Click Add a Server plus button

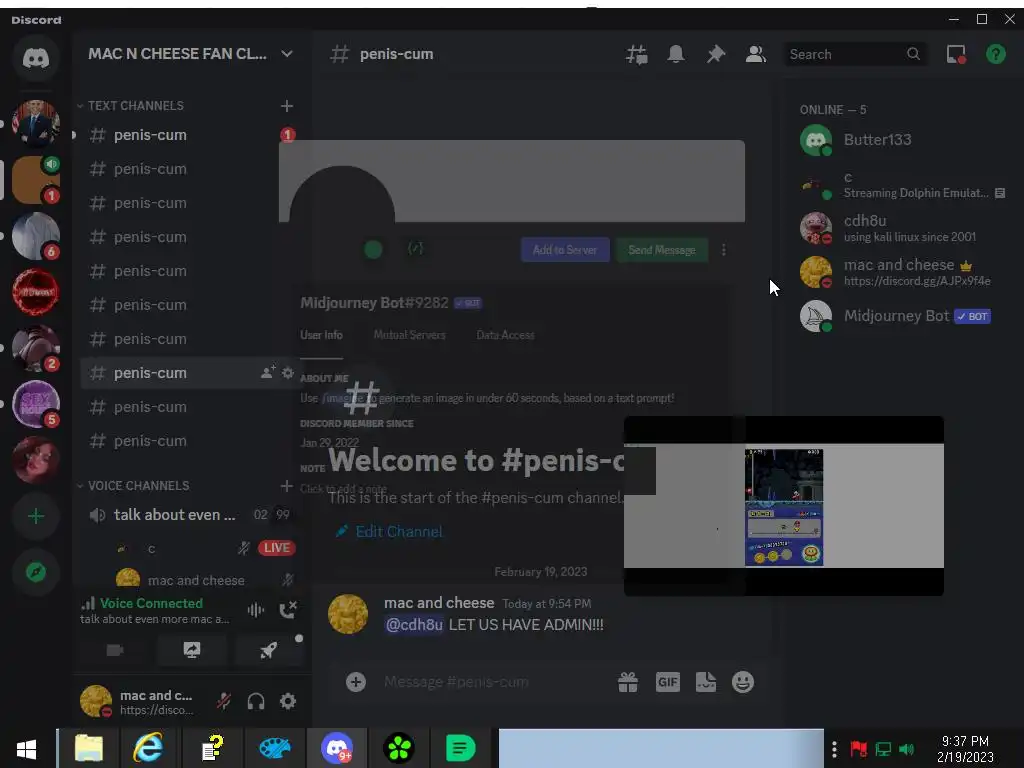click(36, 517)
